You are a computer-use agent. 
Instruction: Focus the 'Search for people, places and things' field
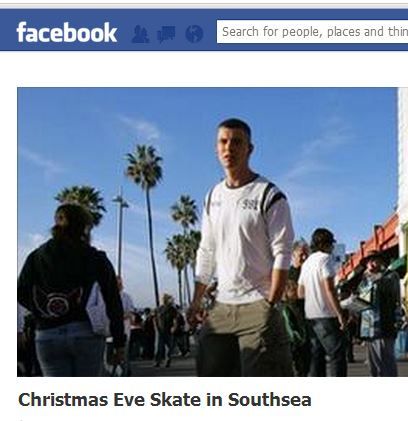pos(312,32)
